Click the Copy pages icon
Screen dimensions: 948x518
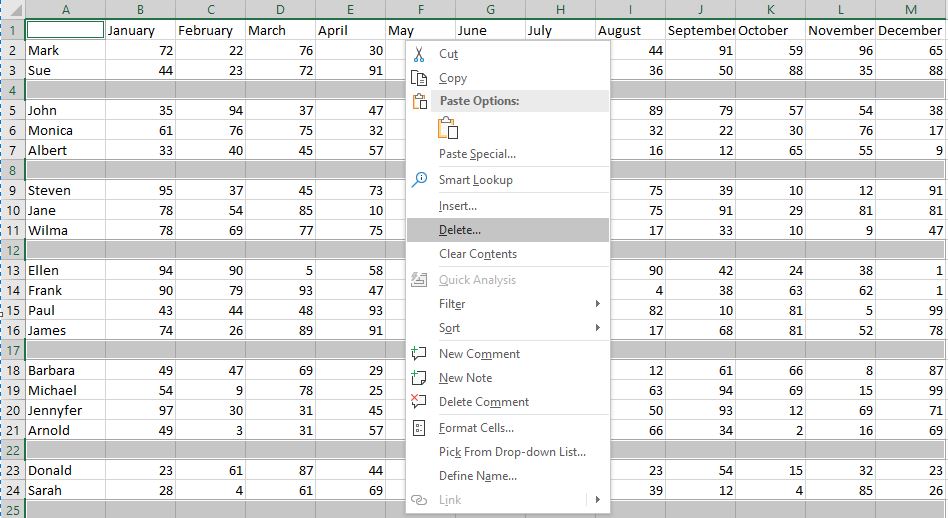[419, 78]
